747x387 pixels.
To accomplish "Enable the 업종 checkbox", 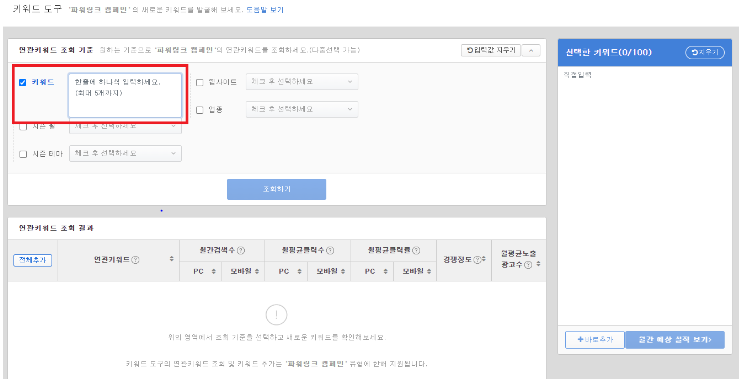I will pos(200,110).
